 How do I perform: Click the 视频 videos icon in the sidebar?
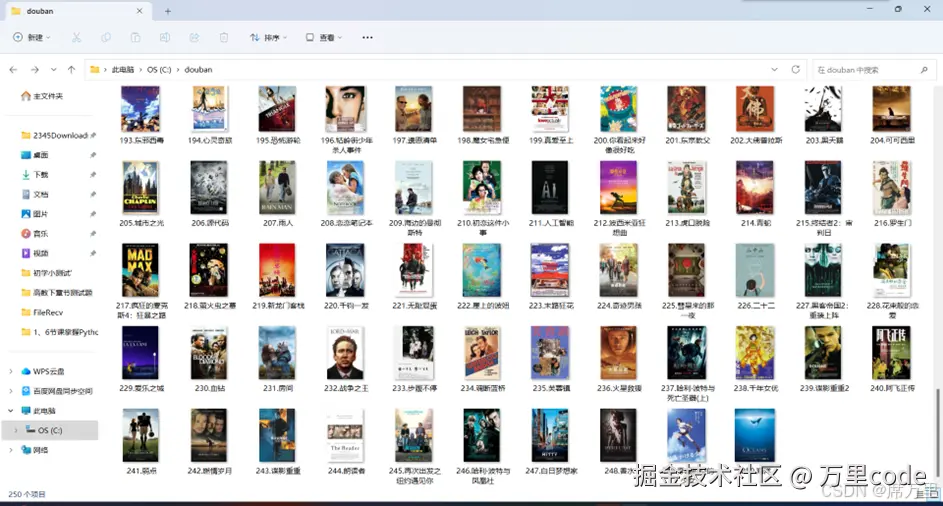[x=26, y=253]
